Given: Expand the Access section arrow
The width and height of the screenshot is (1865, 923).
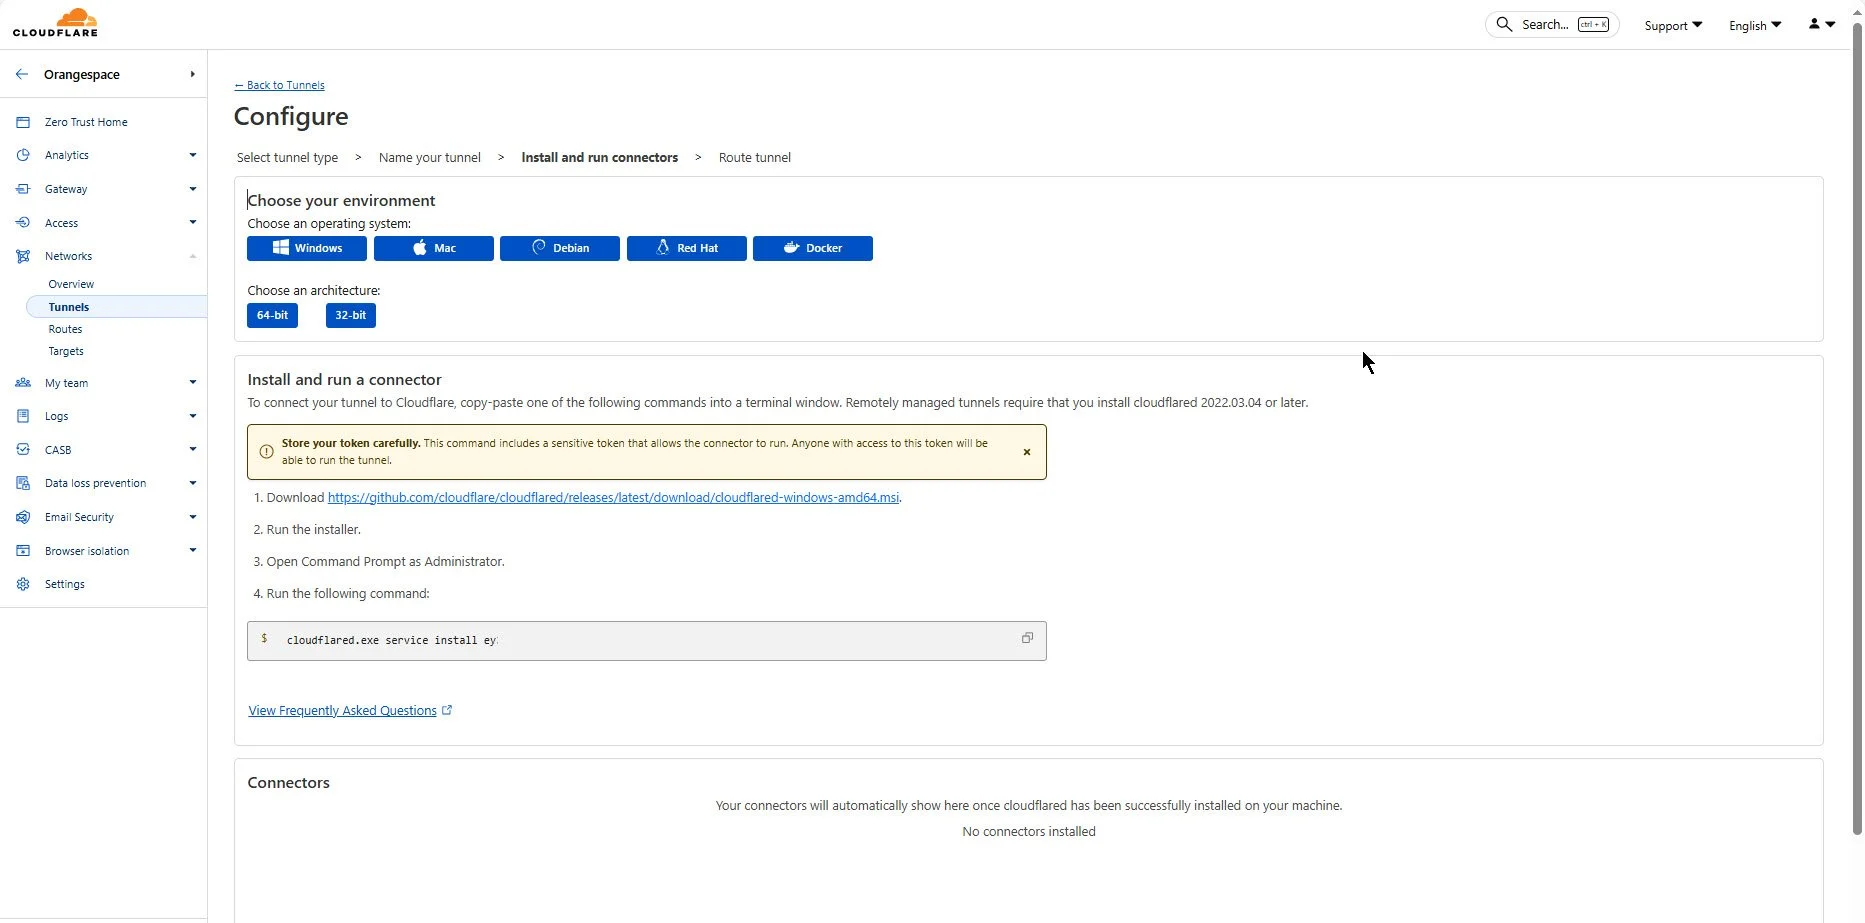Looking at the screenshot, I should 193,222.
